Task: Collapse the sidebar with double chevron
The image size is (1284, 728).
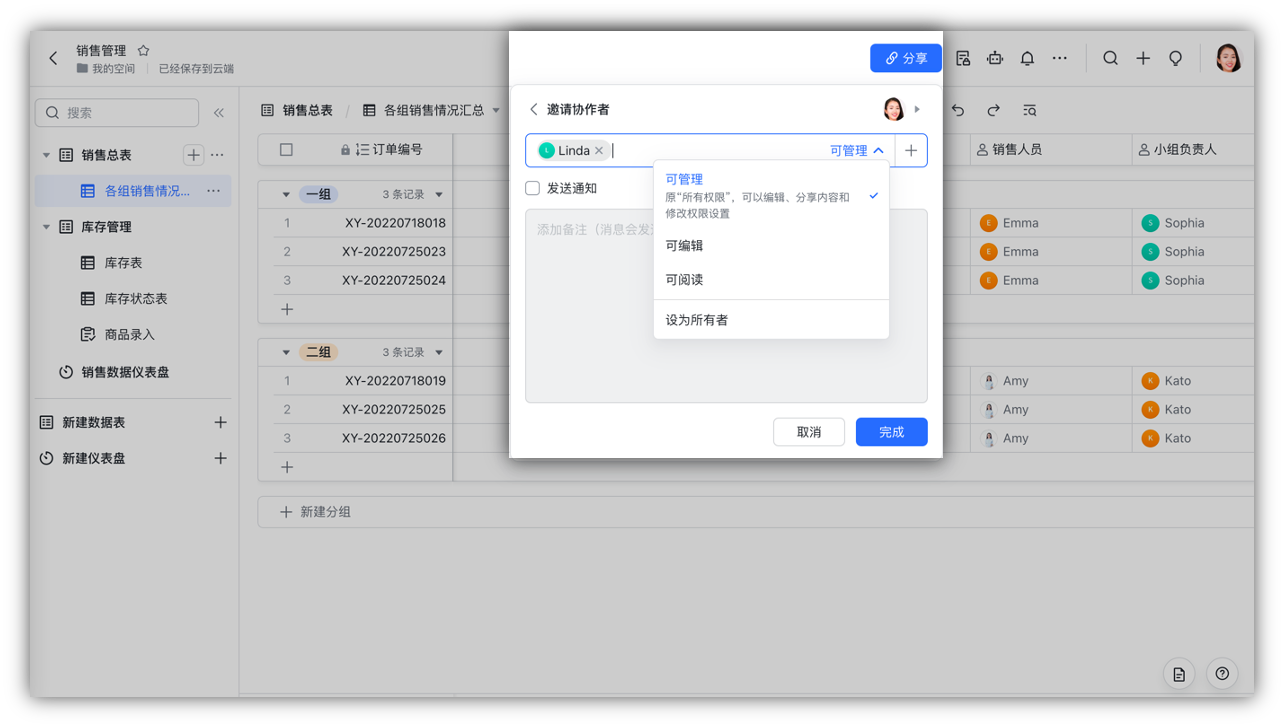Action: (219, 113)
